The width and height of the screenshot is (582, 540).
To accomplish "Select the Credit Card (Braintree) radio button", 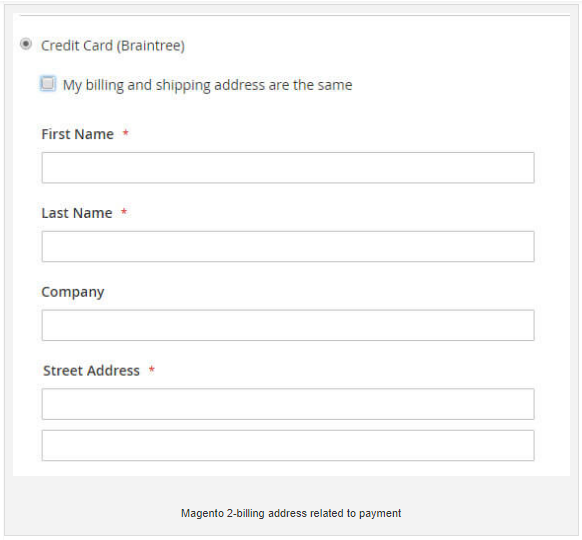I will tap(26, 45).
